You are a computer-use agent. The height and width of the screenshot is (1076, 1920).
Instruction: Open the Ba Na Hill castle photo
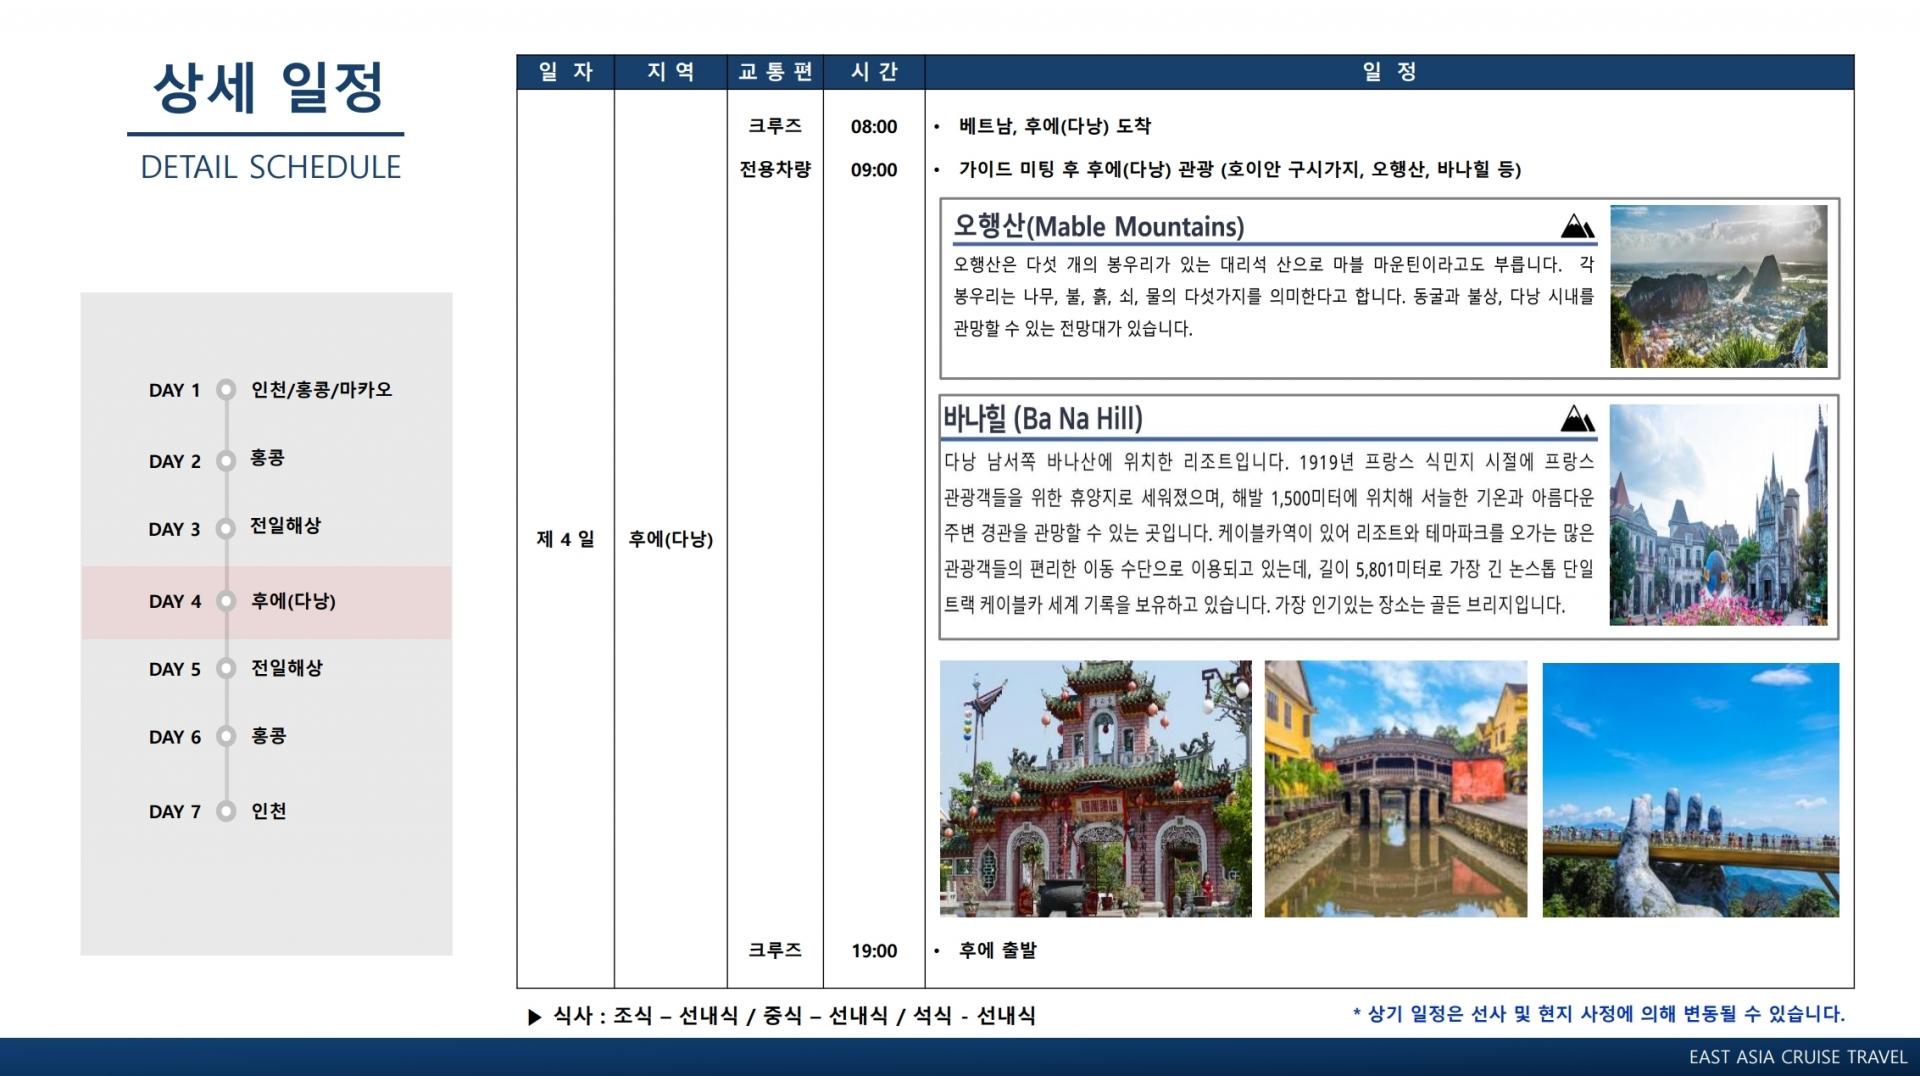click(x=1718, y=514)
